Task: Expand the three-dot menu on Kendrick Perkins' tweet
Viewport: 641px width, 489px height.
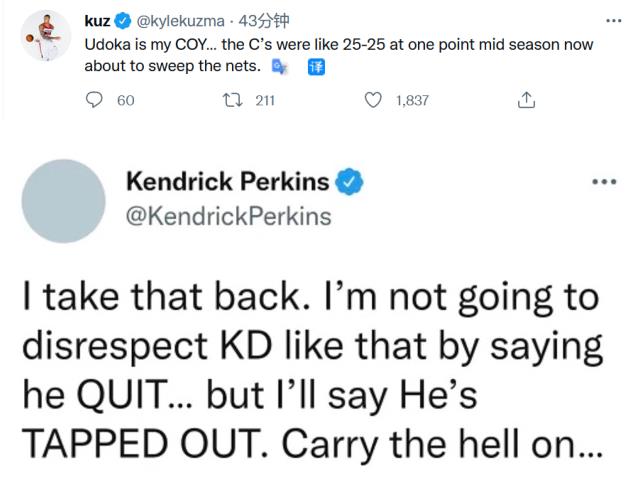Action: click(x=605, y=182)
